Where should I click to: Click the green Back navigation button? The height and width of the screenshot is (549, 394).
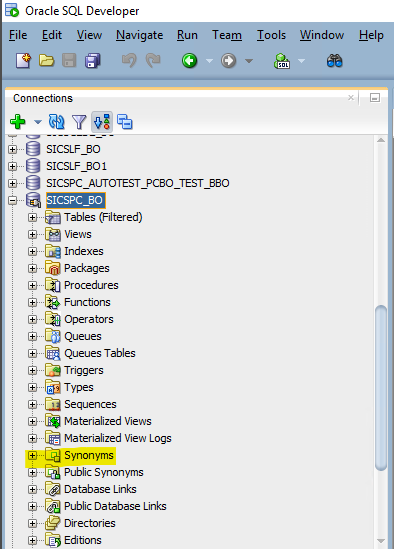[189, 61]
